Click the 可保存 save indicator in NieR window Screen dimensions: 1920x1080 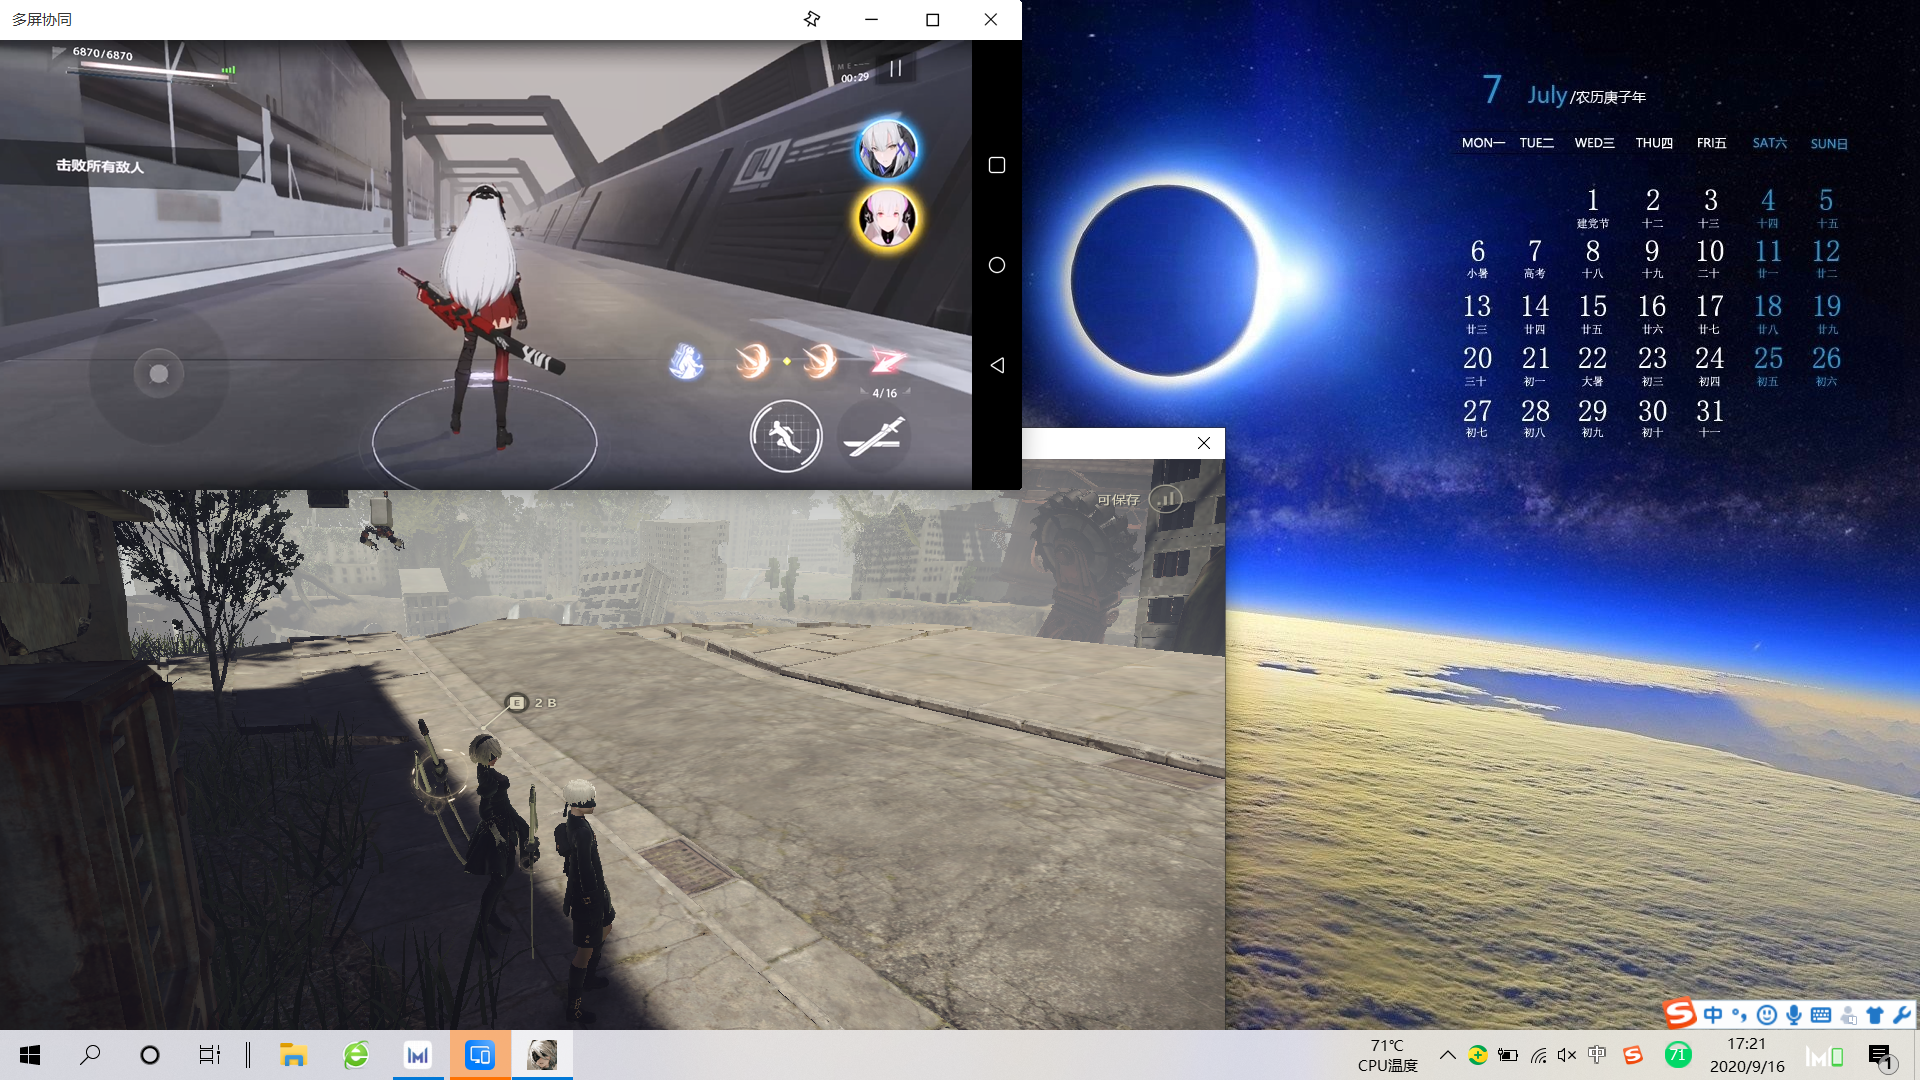pyautogui.click(x=1139, y=499)
